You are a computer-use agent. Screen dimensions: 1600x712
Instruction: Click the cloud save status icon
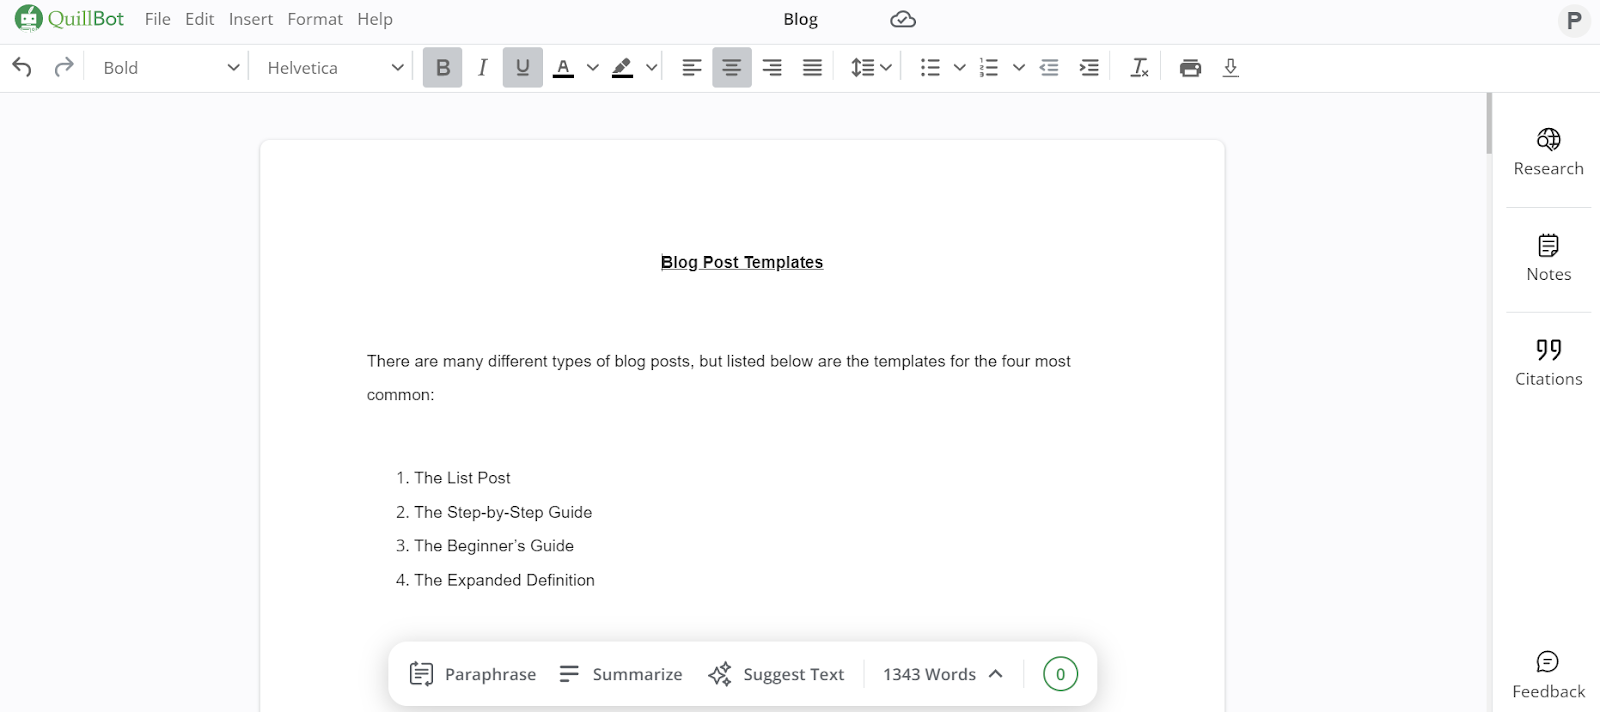pyautogui.click(x=902, y=20)
